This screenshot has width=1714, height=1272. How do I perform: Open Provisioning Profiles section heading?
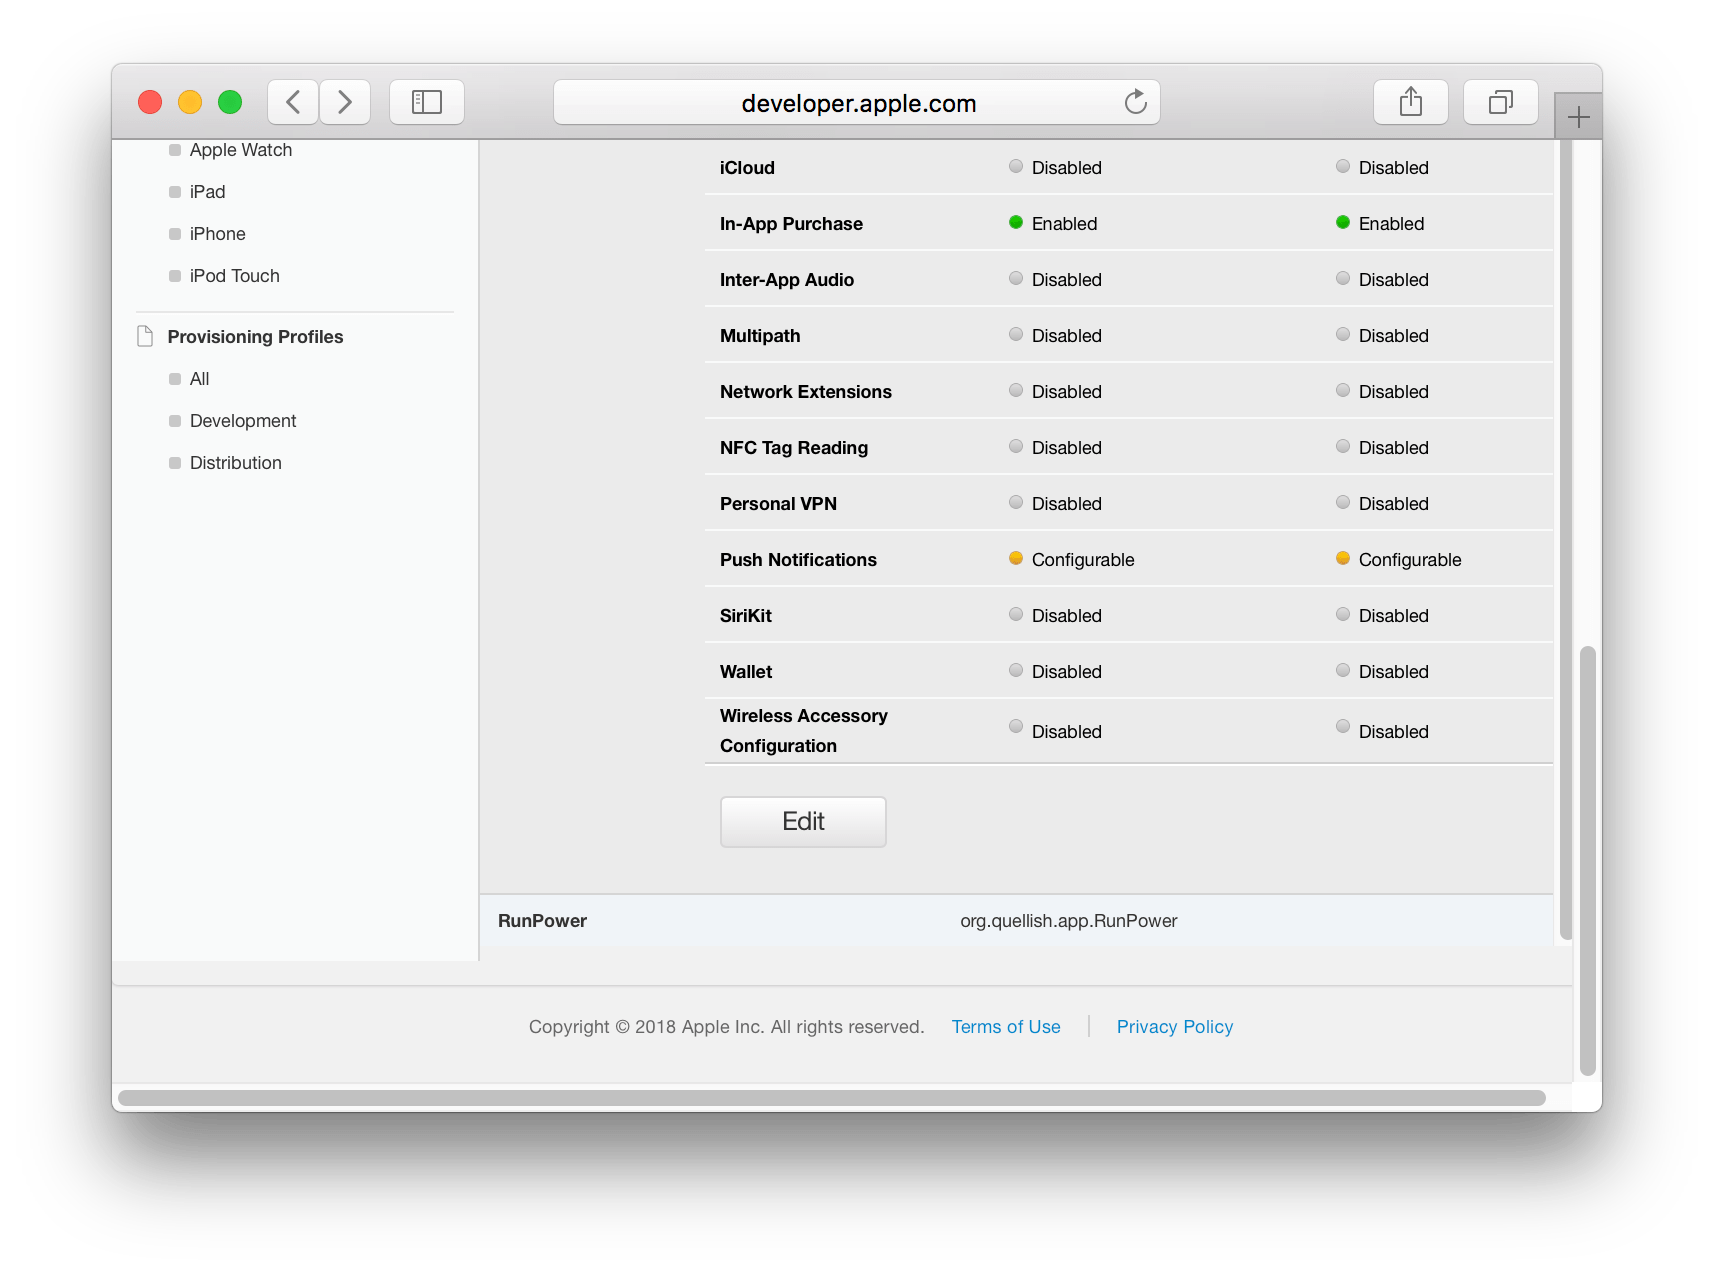pyautogui.click(x=256, y=337)
